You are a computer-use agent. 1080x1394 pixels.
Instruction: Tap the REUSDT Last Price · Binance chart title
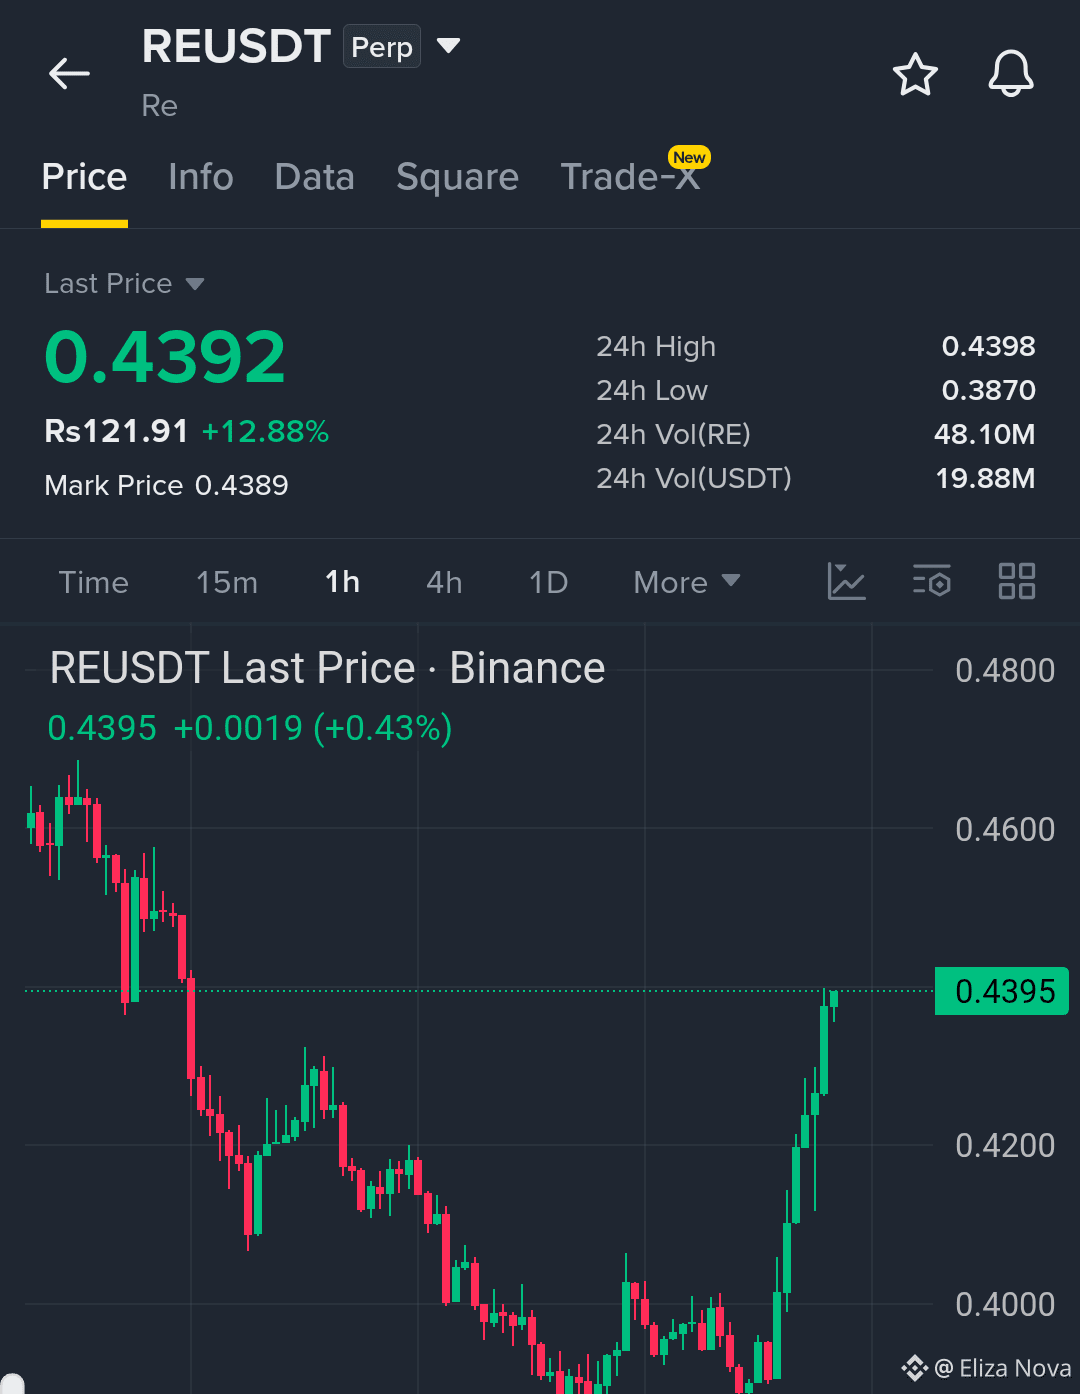(327, 668)
